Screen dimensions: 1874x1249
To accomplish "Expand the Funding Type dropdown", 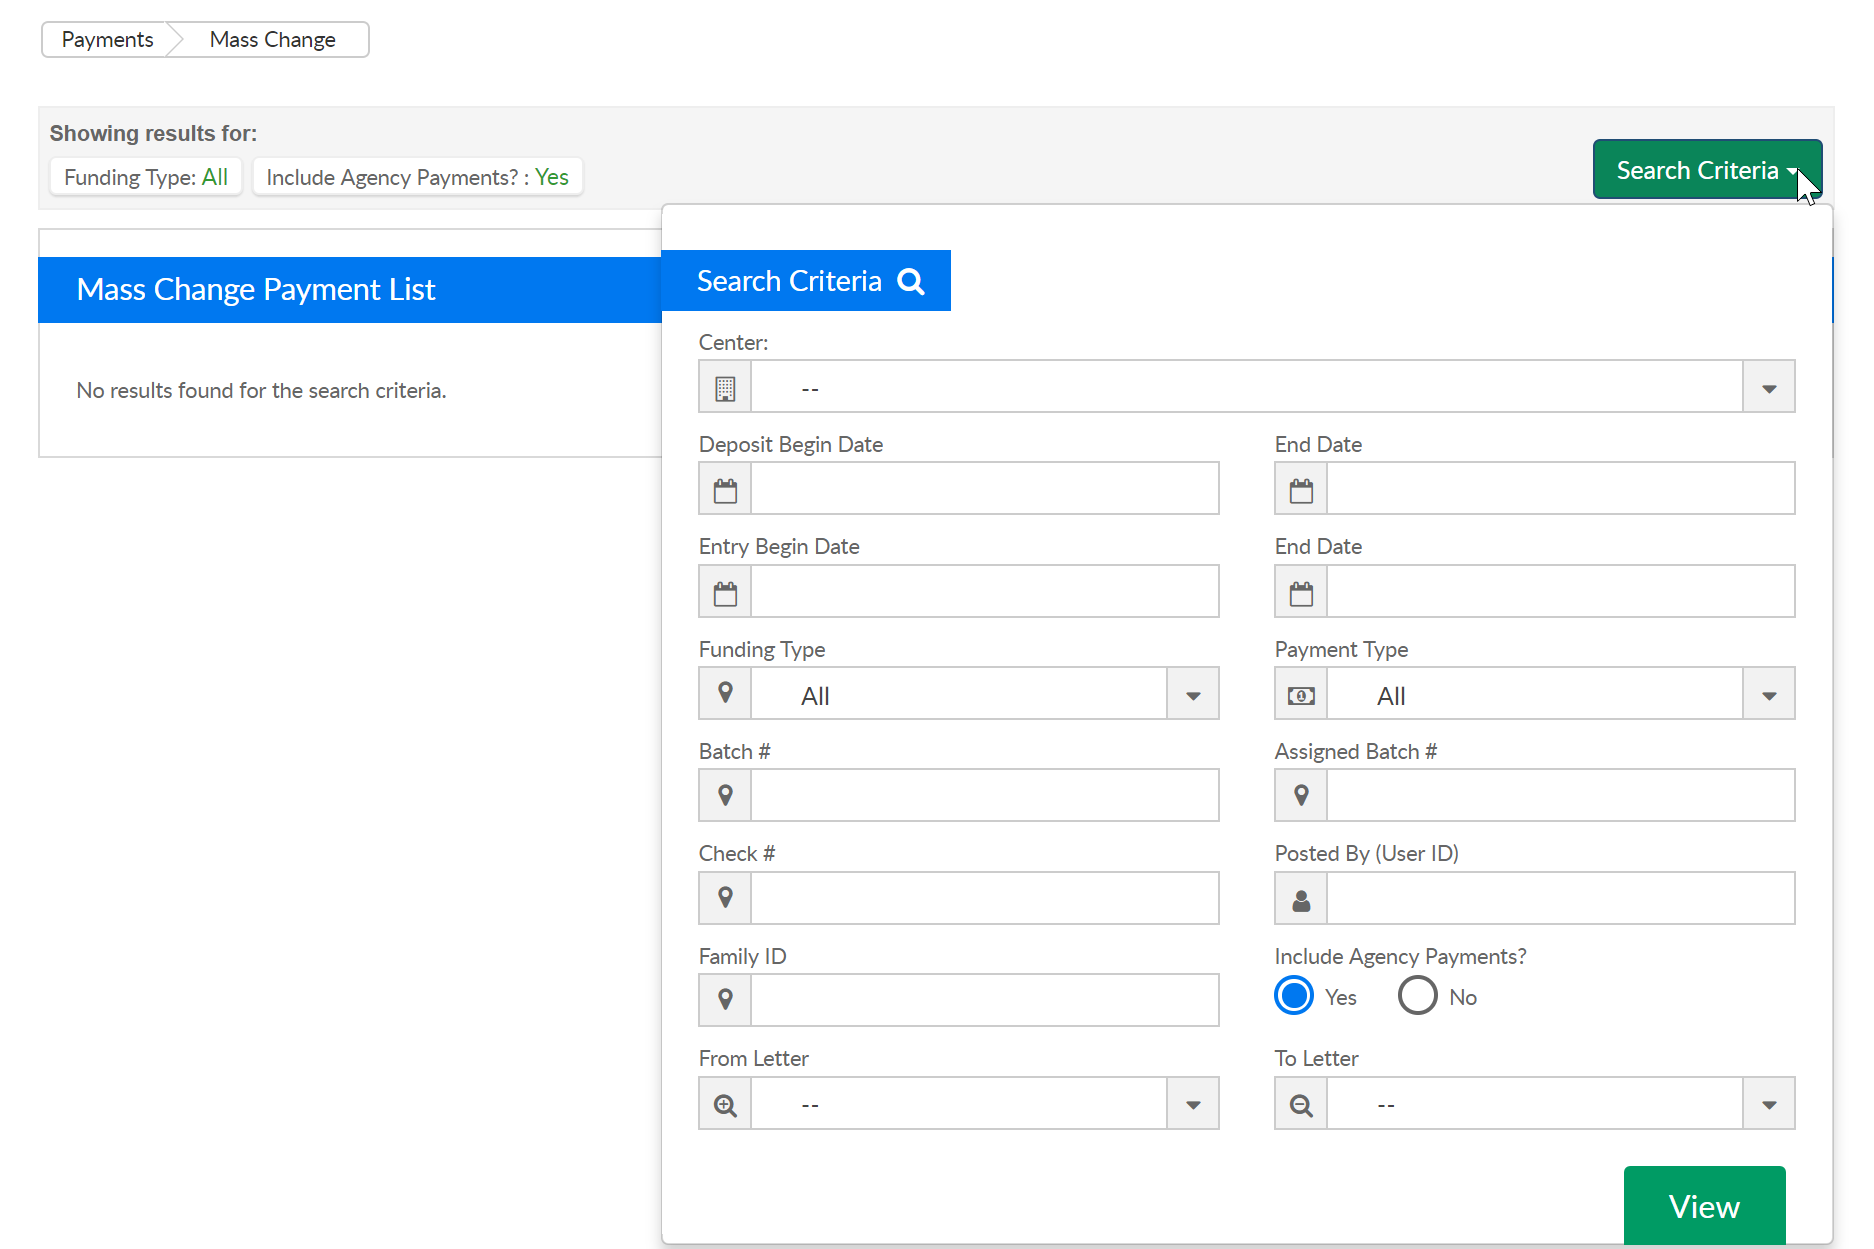I will (x=1192, y=695).
